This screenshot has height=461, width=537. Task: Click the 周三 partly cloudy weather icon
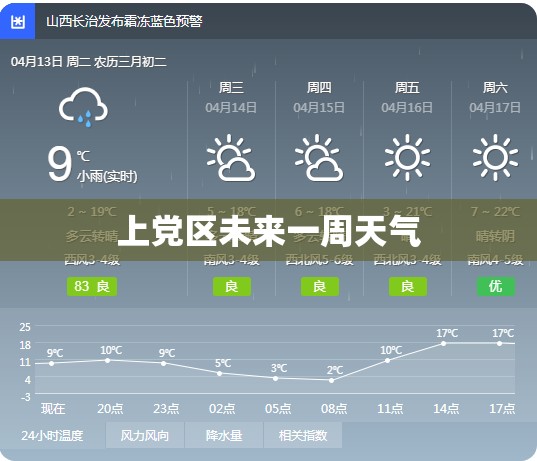[231, 158]
